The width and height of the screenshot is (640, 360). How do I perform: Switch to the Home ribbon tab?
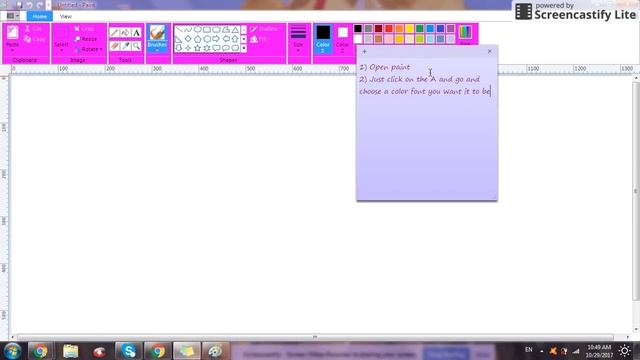[x=40, y=16]
